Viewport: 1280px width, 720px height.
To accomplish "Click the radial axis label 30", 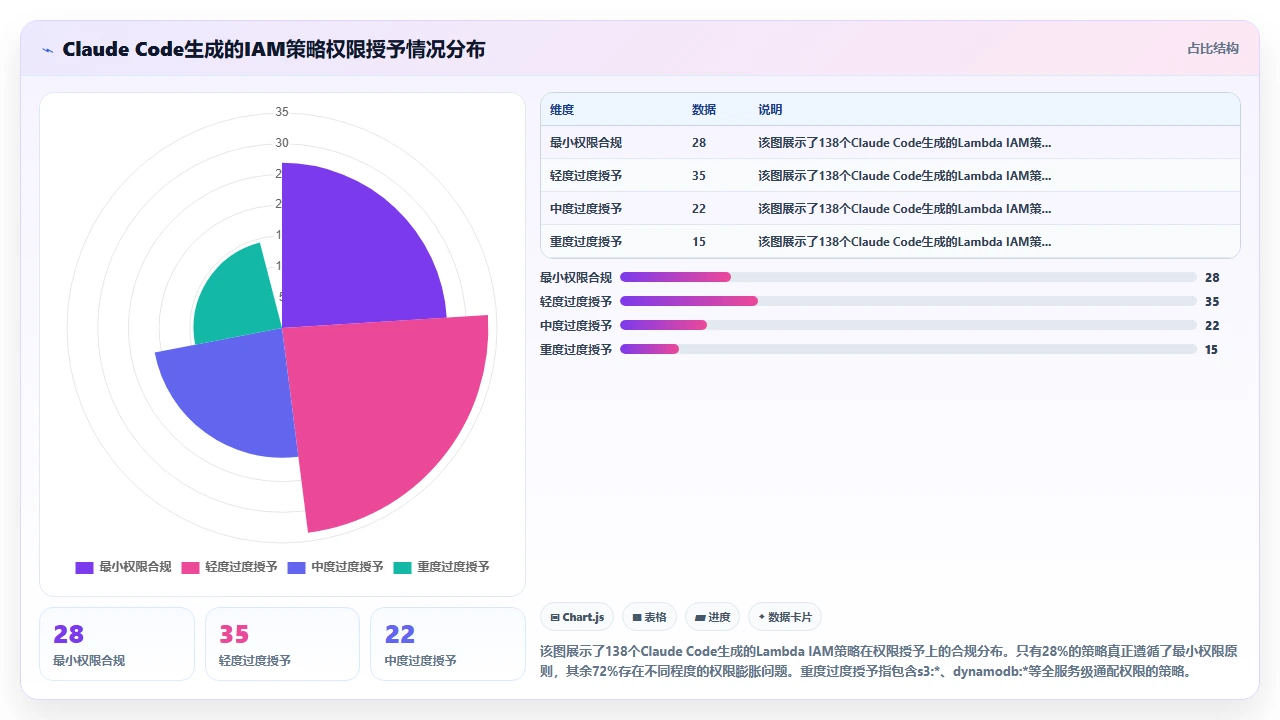I will click(x=282, y=142).
